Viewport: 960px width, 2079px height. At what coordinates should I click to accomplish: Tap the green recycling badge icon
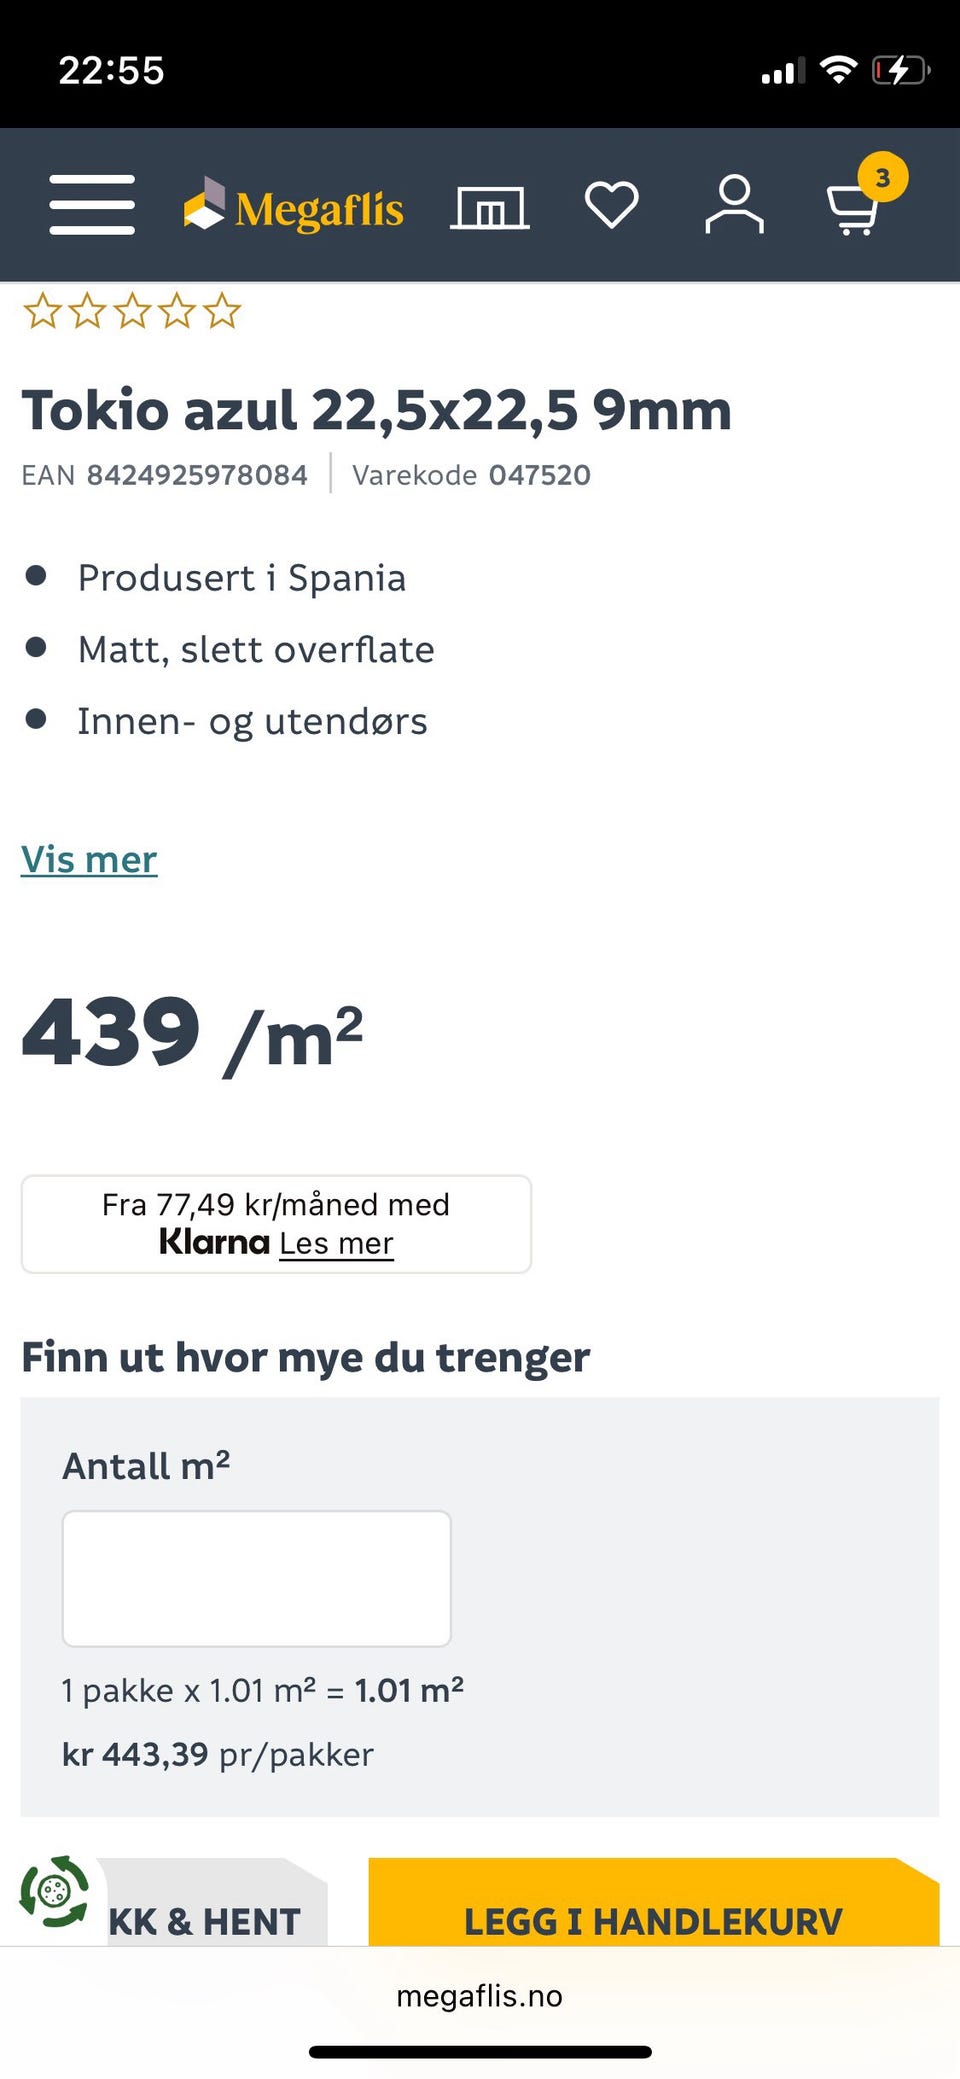(55, 1891)
